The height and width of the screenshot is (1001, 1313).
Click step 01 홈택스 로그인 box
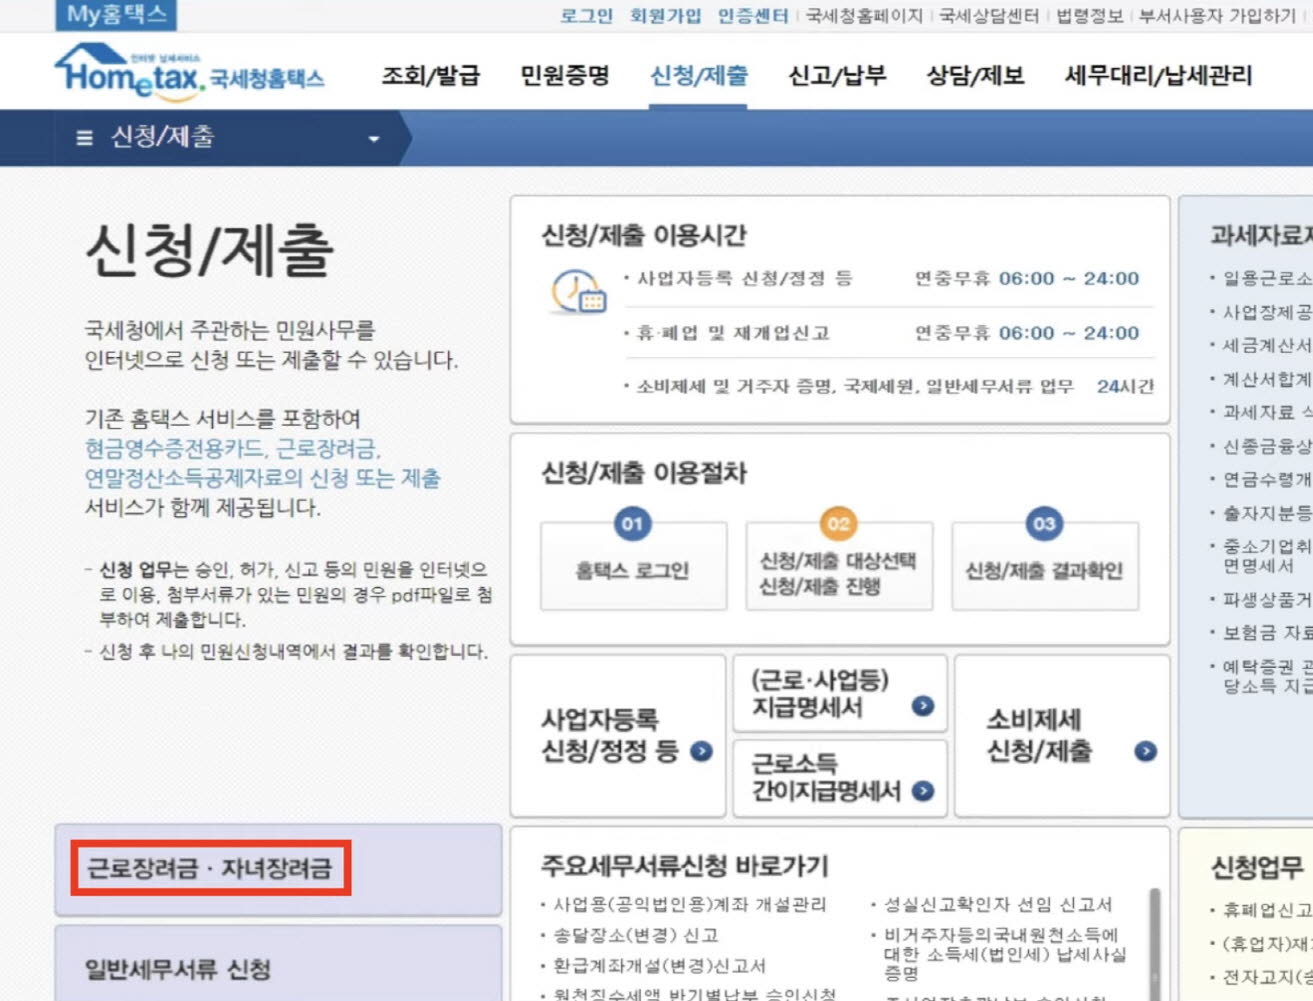click(x=633, y=567)
